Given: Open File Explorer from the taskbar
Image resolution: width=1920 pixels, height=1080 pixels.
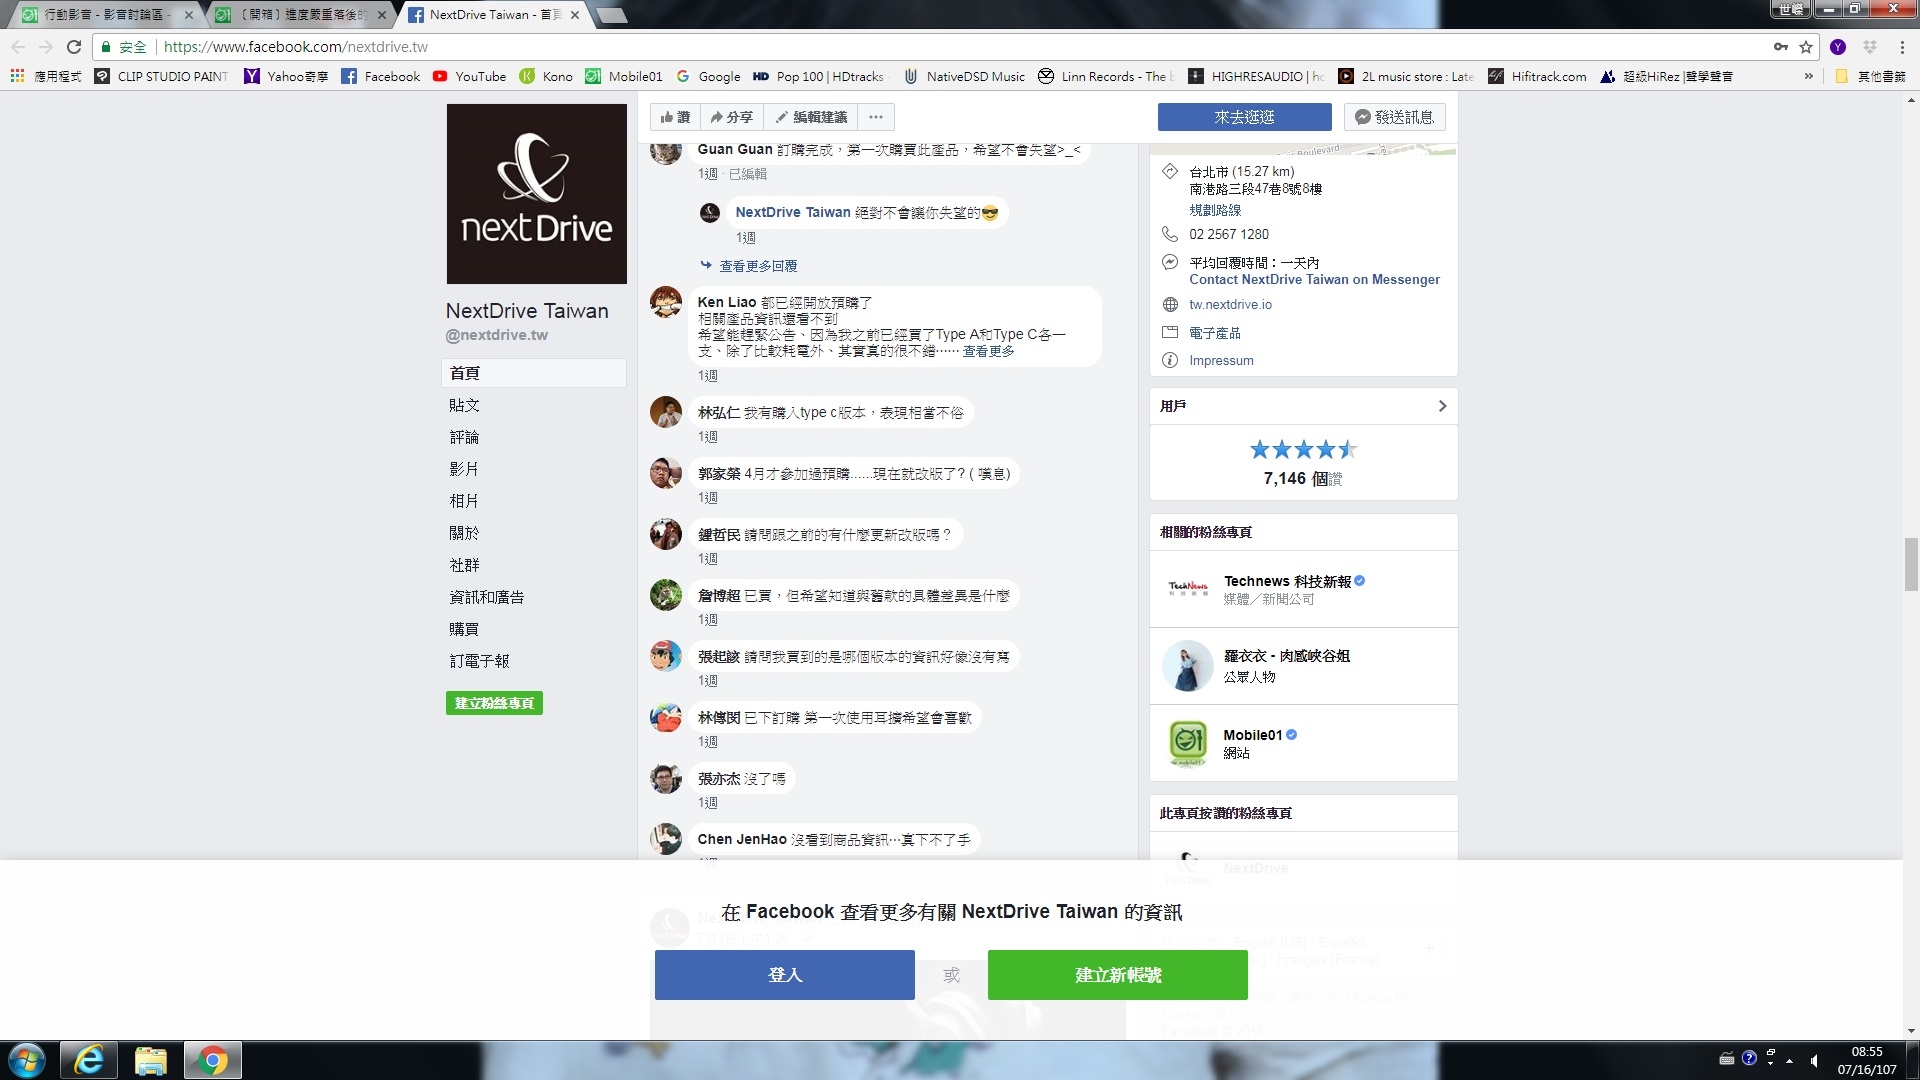Looking at the screenshot, I should (x=151, y=1060).
